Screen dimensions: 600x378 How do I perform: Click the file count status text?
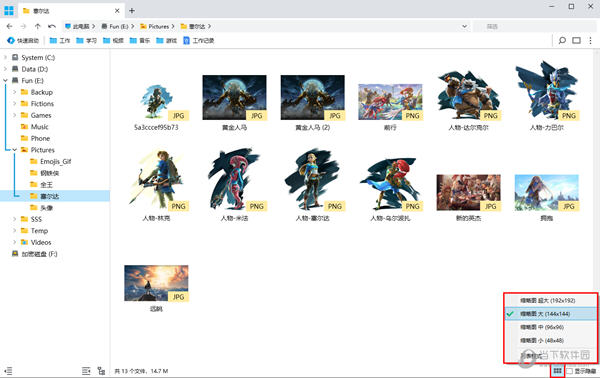click(x=142, y=371)
